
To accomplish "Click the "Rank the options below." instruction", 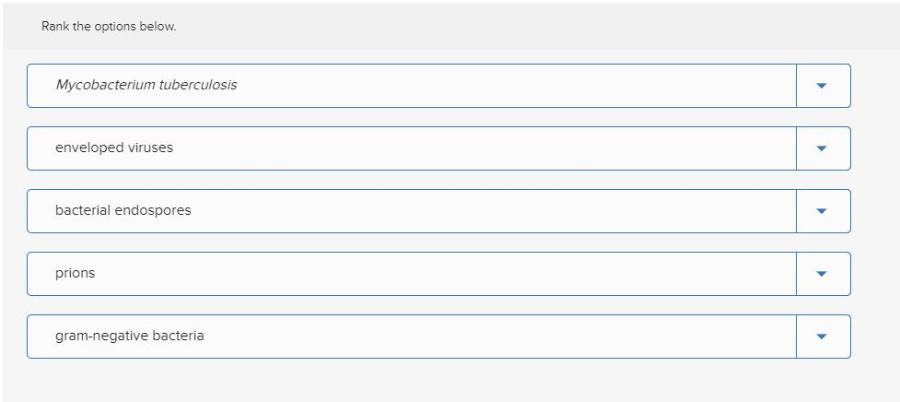I will pyautogui.click(x=108, y=26).
